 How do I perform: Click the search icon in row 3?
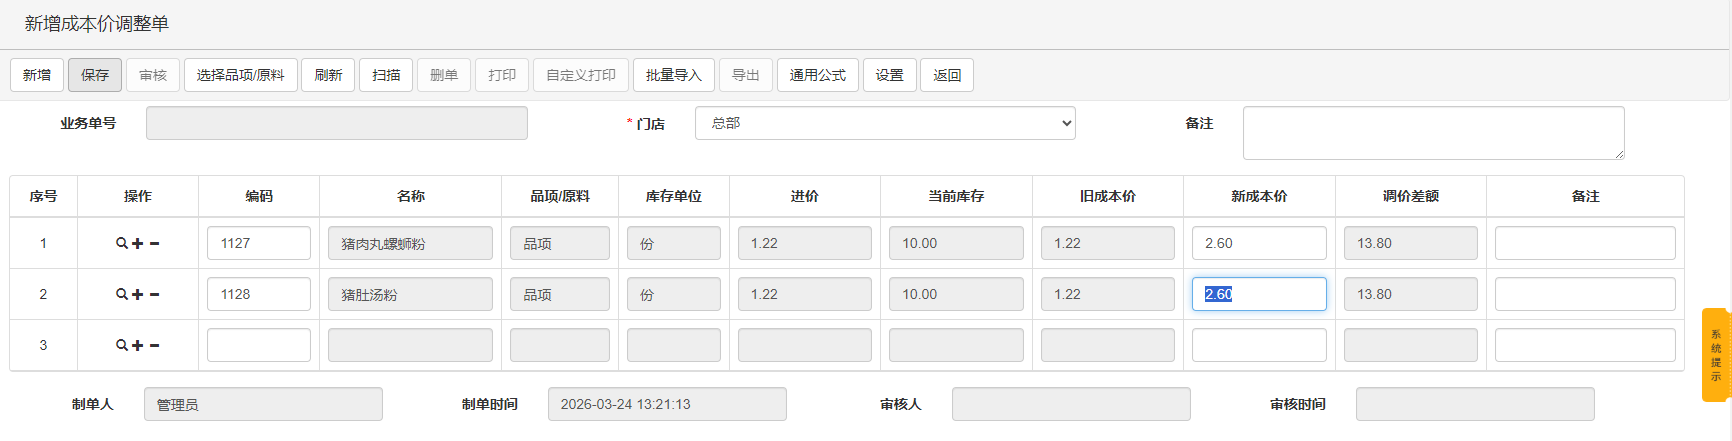(x=121, y=345)
